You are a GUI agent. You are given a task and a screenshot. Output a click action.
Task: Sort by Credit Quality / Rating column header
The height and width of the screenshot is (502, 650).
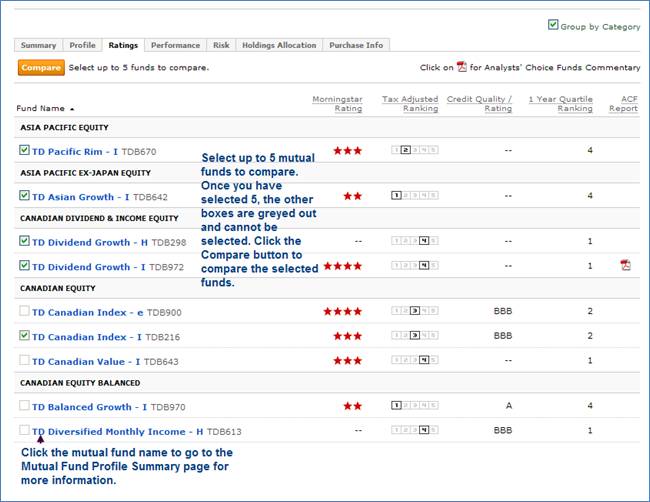click(479, 104)
